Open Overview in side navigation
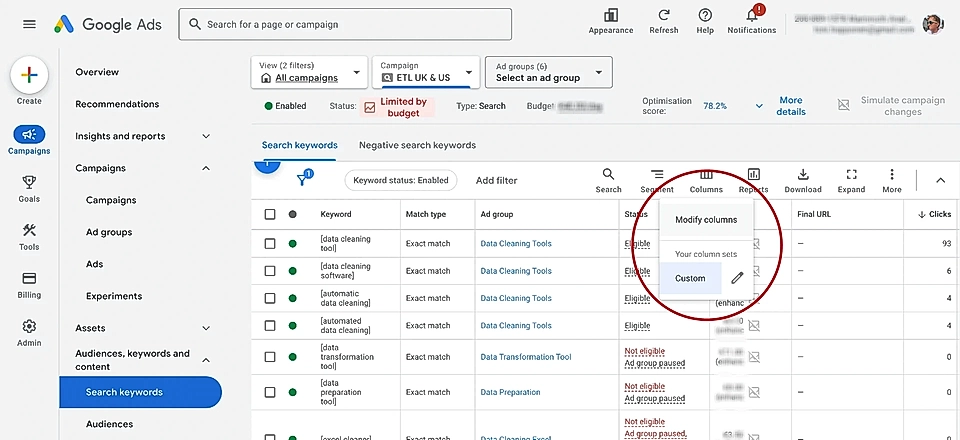The width and height of the screenshot is (960, 440). point(97,72)
